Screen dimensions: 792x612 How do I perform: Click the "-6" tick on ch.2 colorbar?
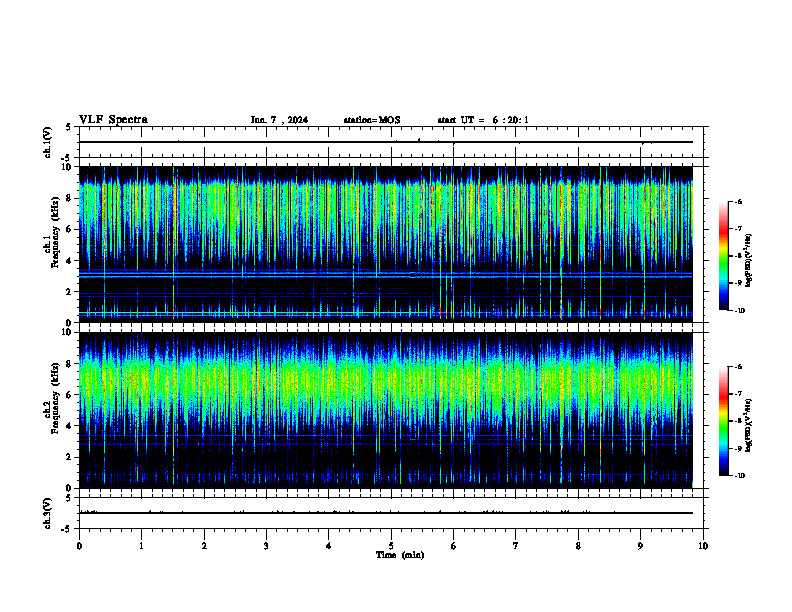click(738, 367)
